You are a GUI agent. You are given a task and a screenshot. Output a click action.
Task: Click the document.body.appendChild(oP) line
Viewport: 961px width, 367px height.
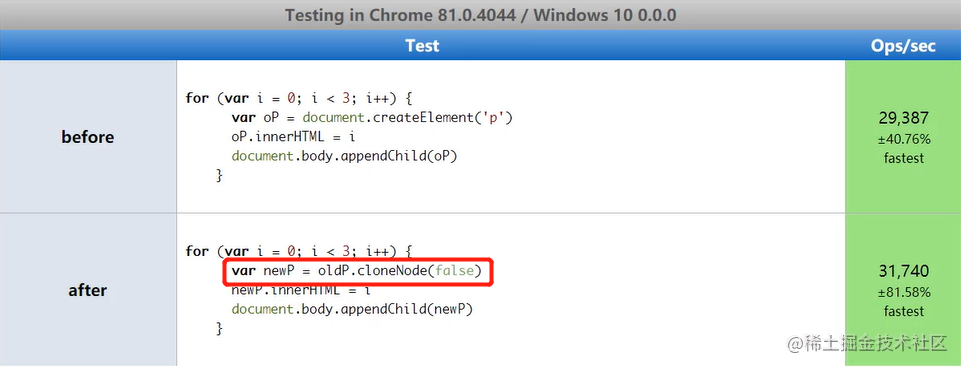344,156
